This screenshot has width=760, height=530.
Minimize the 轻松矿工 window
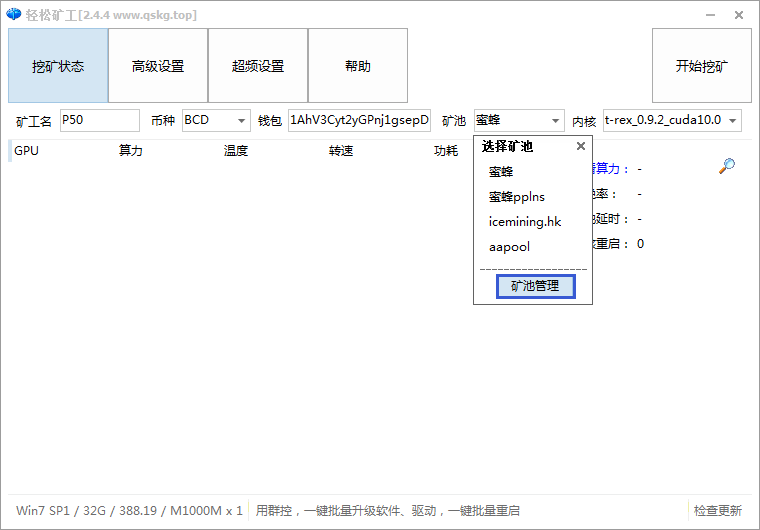point(709,15)
